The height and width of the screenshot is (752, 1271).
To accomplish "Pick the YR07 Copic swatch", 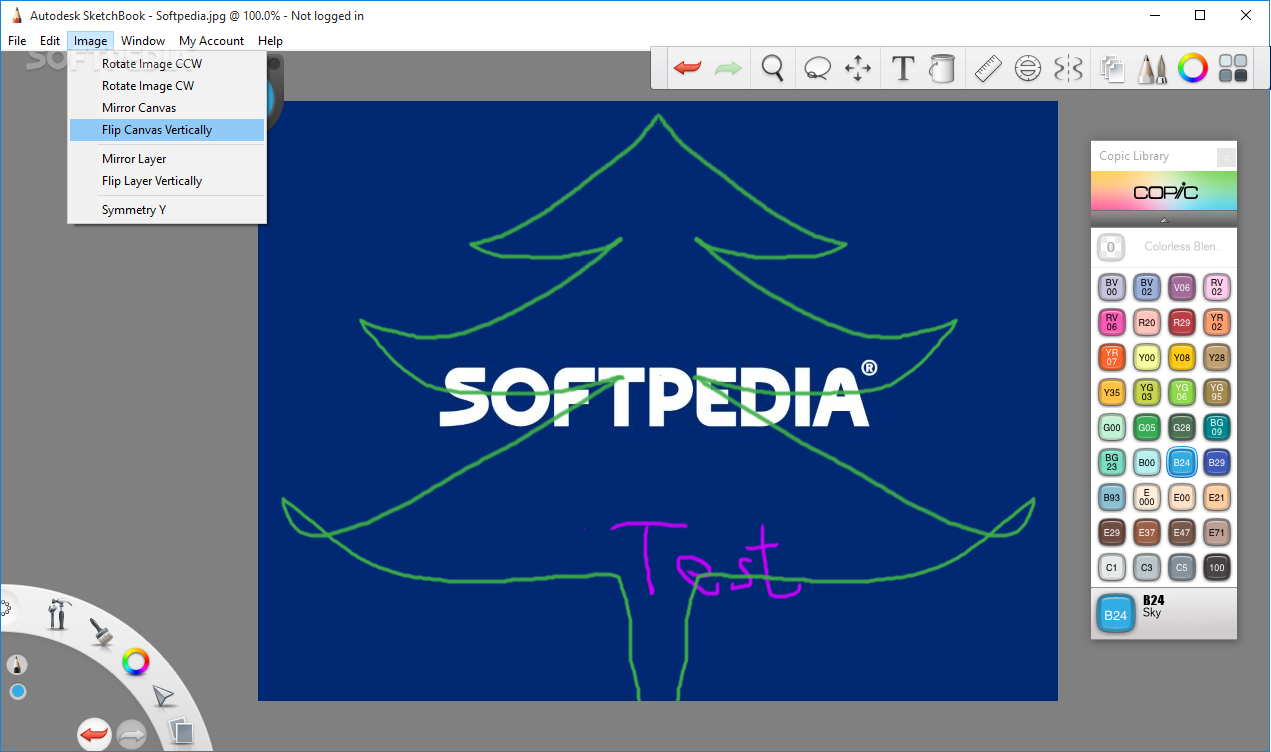I will pyautogui.click(x=1112, y=358).
